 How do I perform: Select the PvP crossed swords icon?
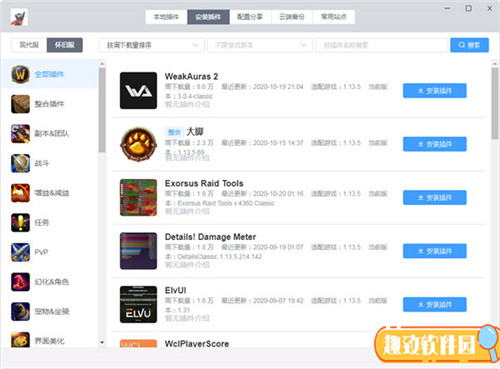coord(20,252)
